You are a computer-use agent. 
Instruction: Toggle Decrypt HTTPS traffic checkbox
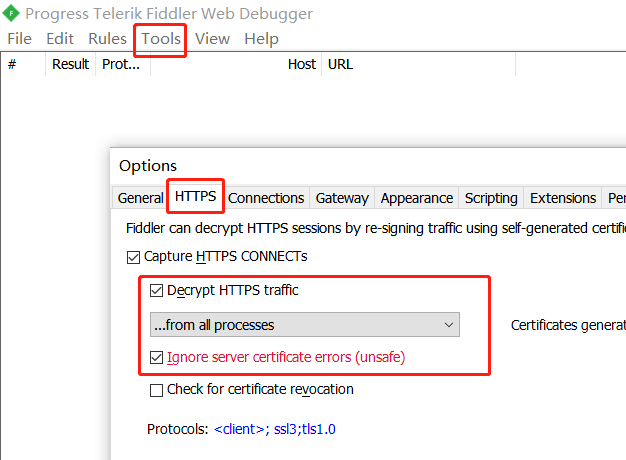[156, 291]
